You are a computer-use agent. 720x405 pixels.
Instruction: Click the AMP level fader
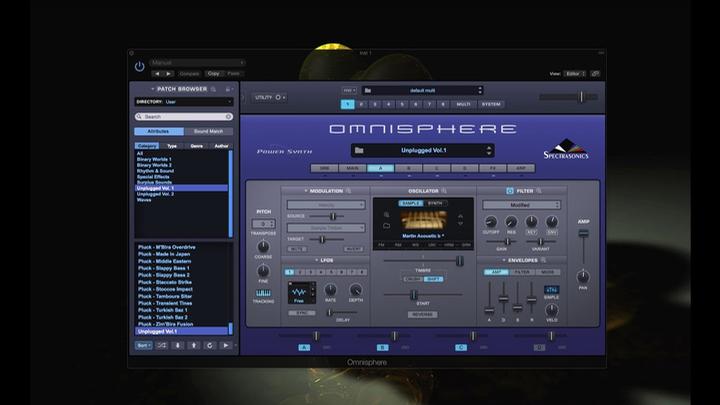click(583, 233)
